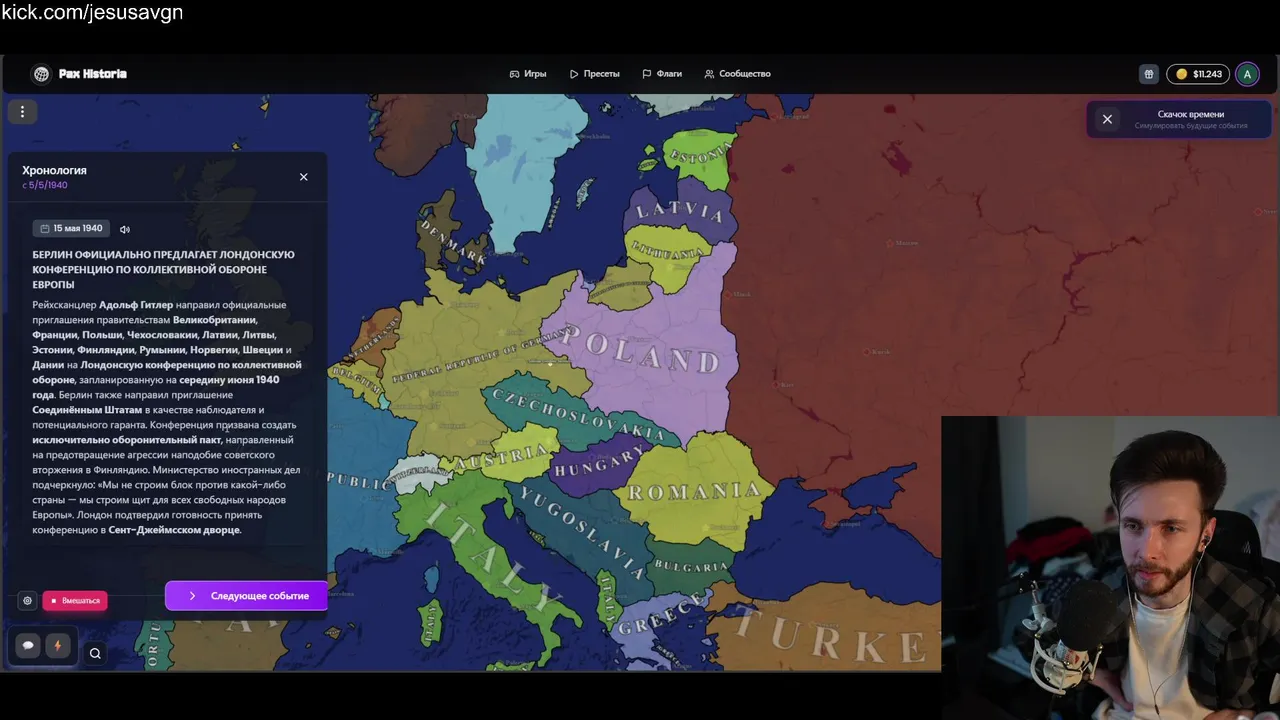Image resolution: width=1280 pixels, height=720 pixels.
Task: Select Latvia on the map
Action: 680,211
